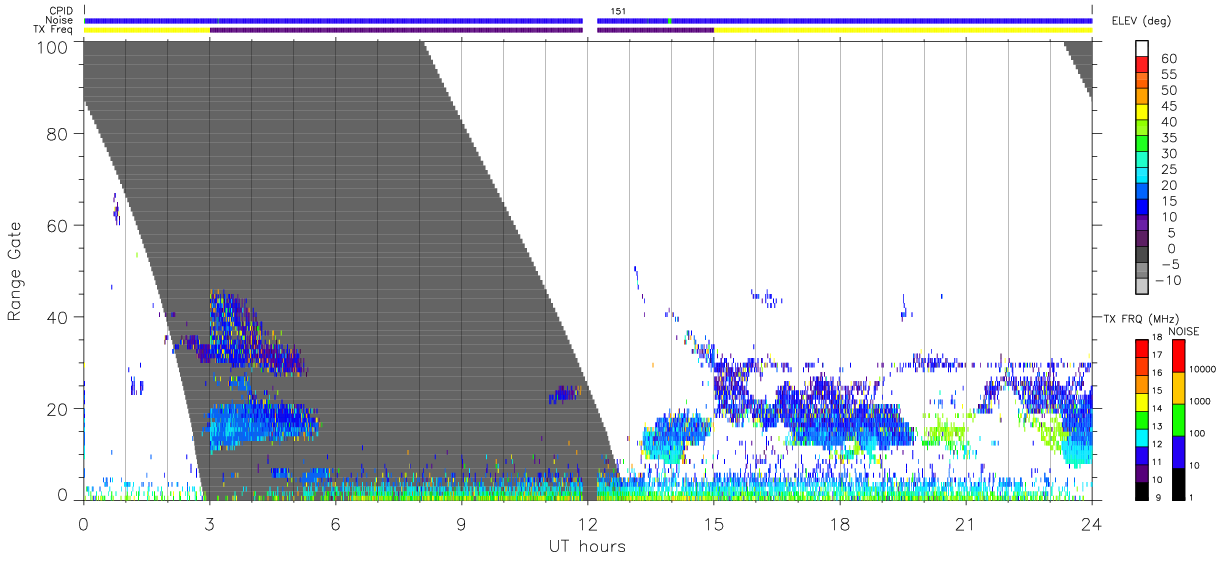Click the UT hours axis title
The image size is (1228, 567).
[x=587, y=546]
